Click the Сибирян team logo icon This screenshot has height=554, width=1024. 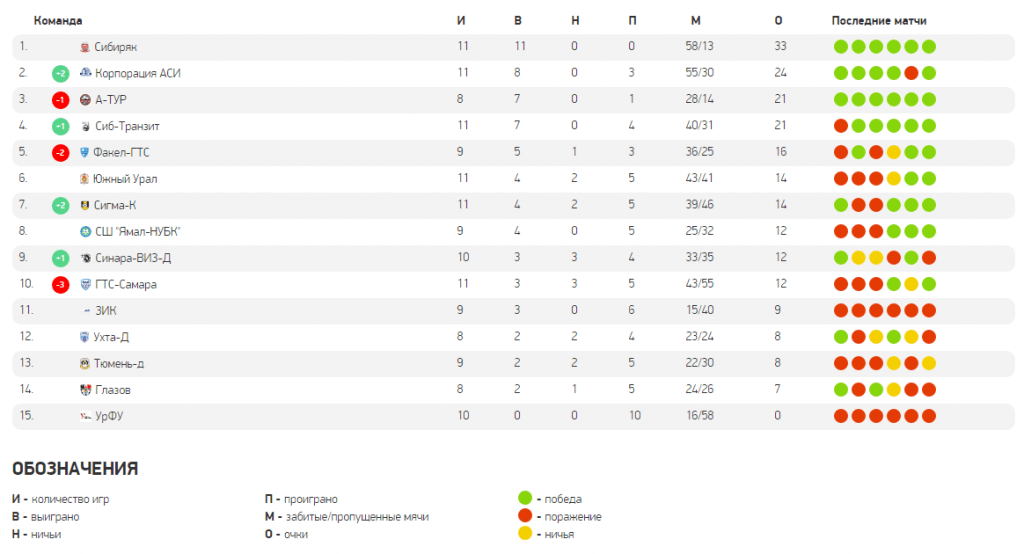tap(85, 47)
